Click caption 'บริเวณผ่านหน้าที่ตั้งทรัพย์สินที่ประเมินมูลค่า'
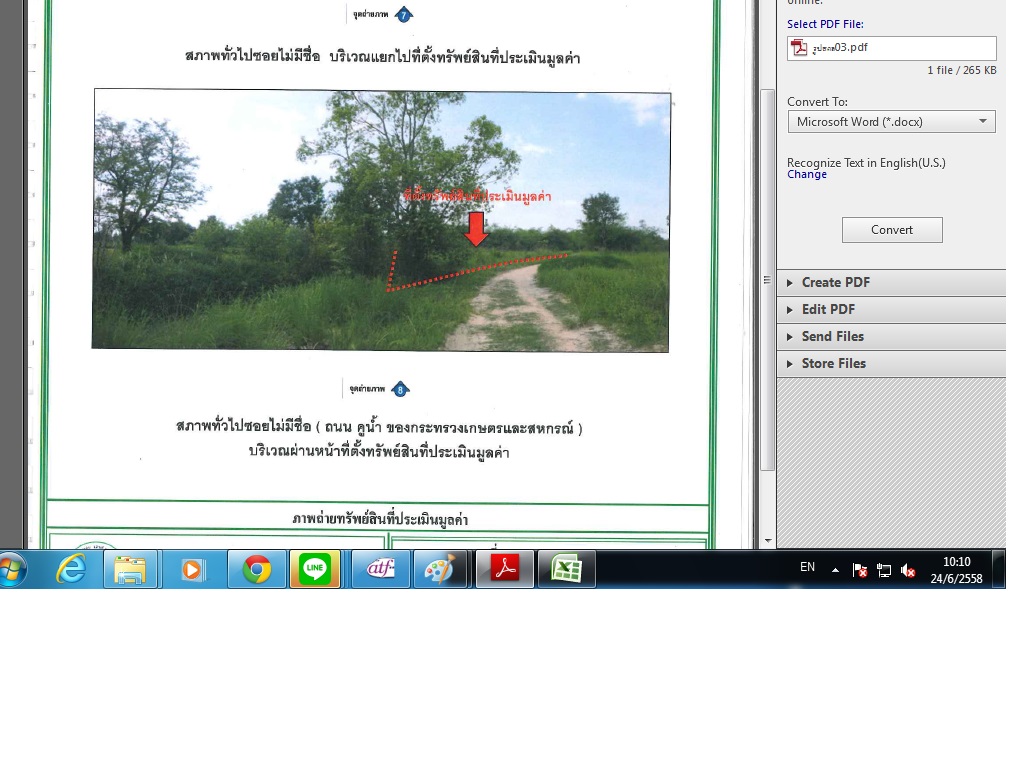This screenshot has height=768, width=1024. coord(379,452)
